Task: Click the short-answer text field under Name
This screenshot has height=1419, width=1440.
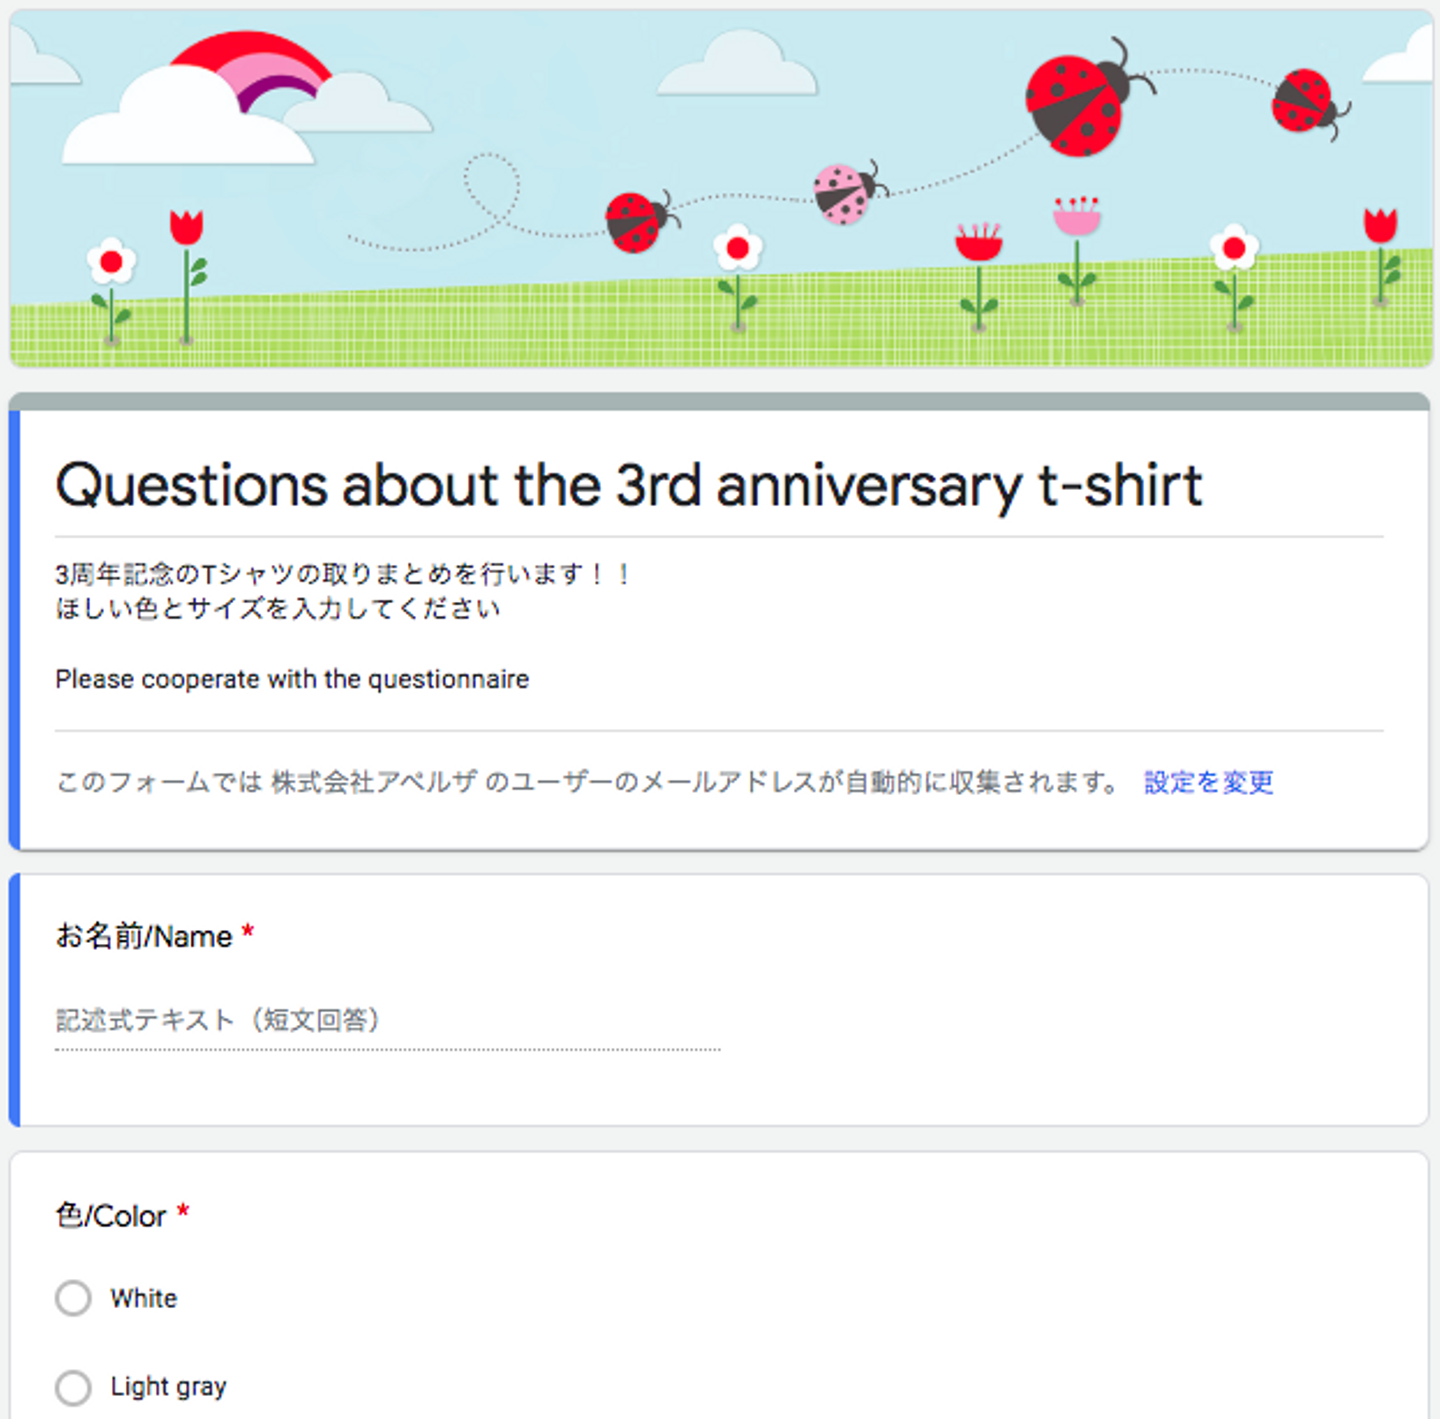Action: (387, 1021)
